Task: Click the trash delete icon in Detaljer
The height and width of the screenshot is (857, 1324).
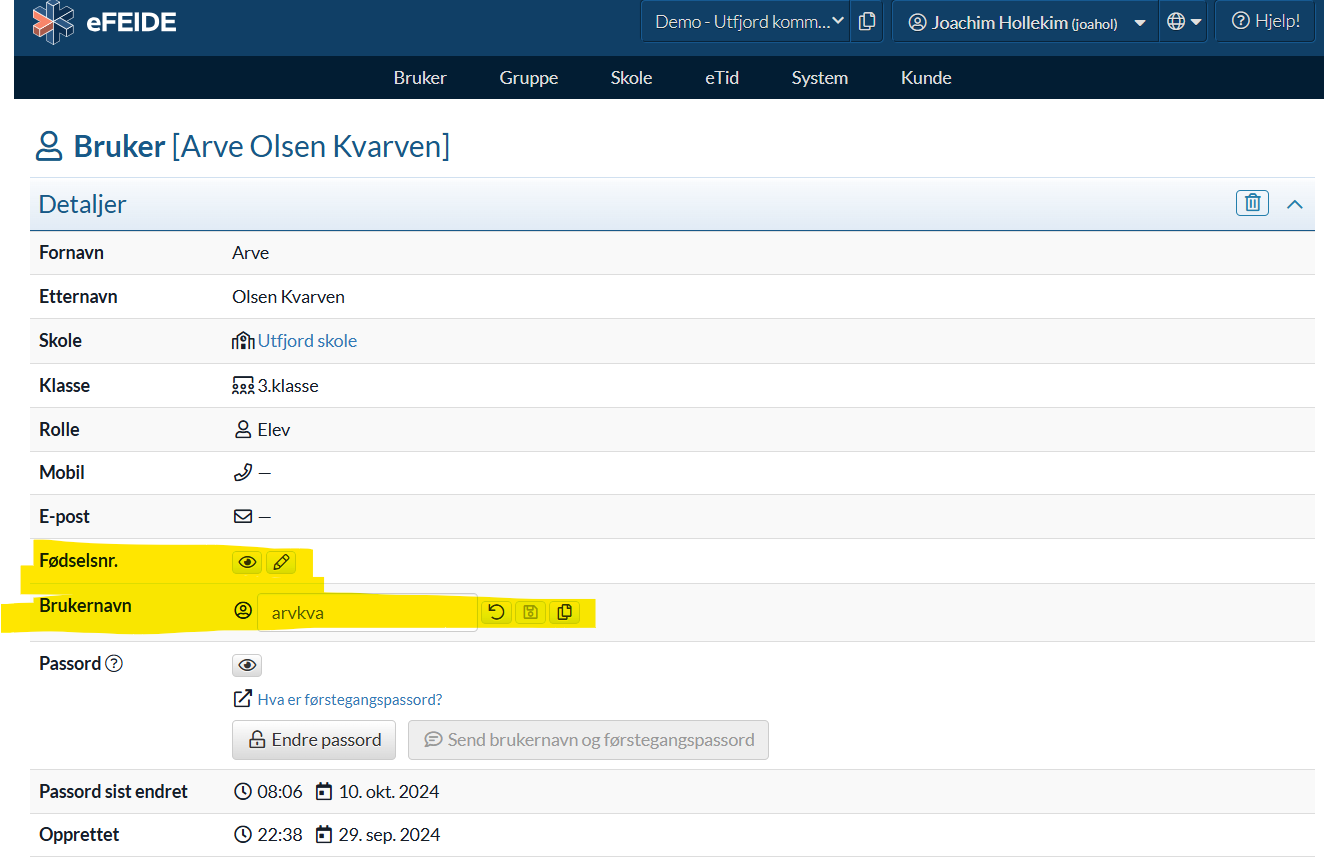Action: [x=1251, y=203]
